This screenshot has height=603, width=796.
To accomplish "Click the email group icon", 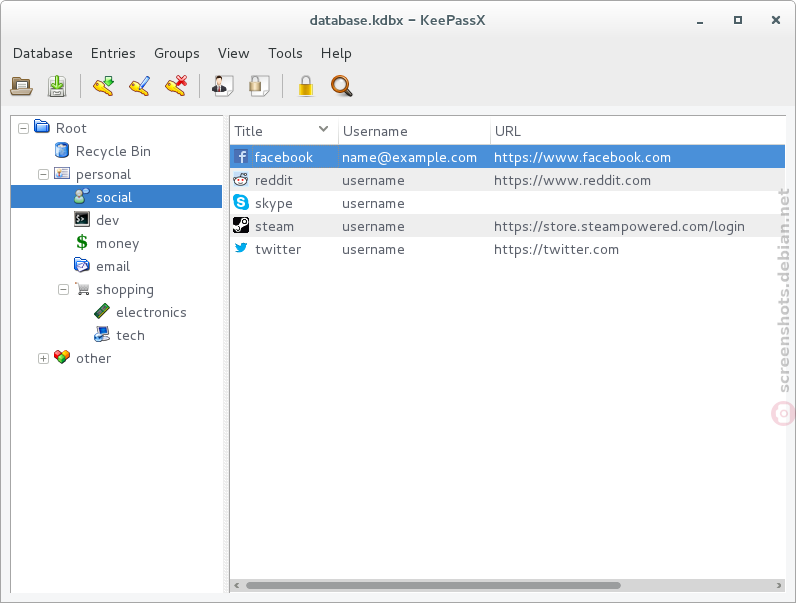I will [x=82, y=265].
